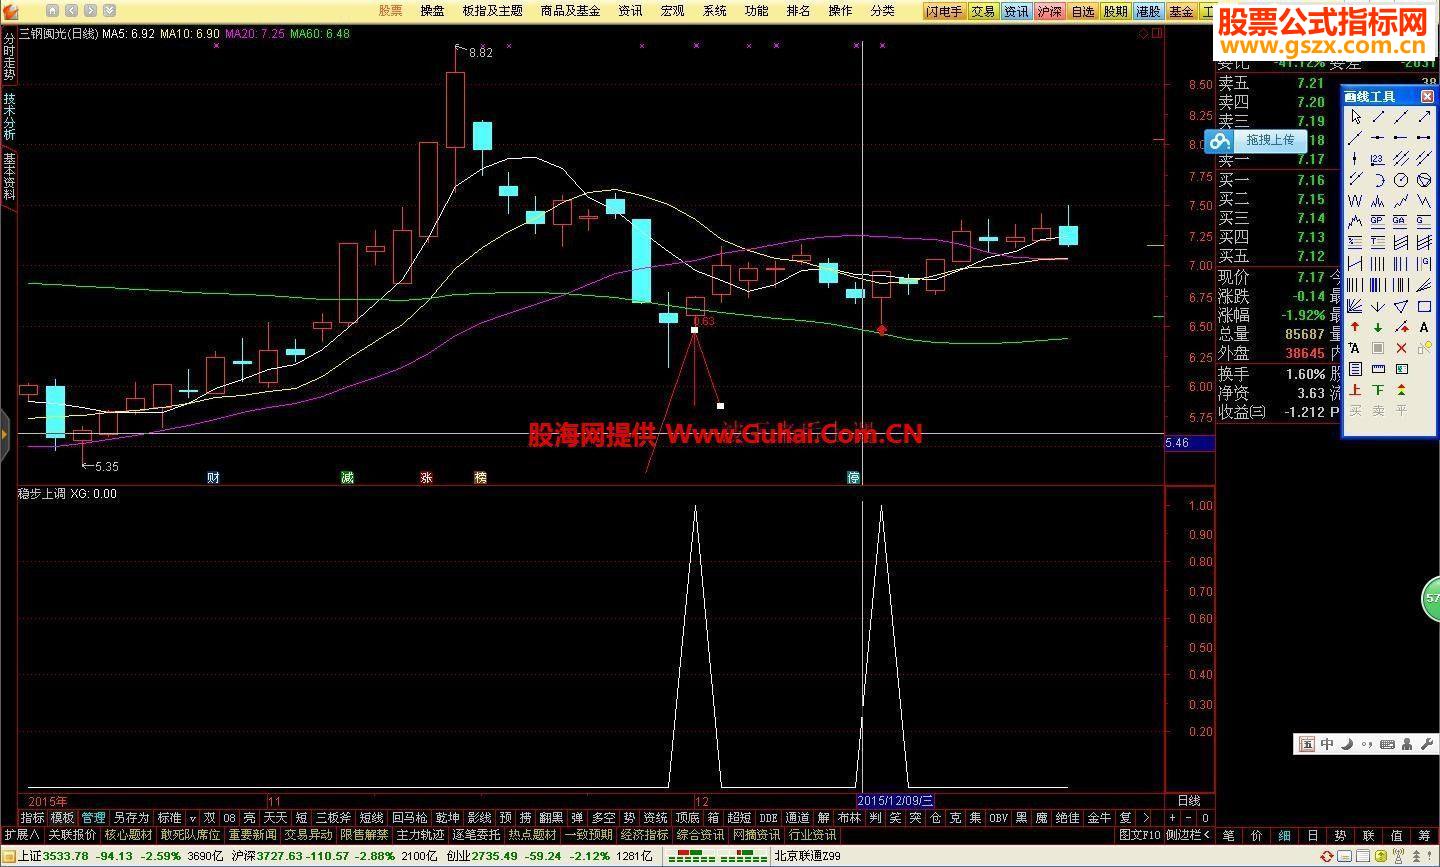Viewport: 1440px width, 867px height.
Task: Collapse the sidebar with 侧边栏 toggle
Action: pyautogui.click(x=1189, y=835)
